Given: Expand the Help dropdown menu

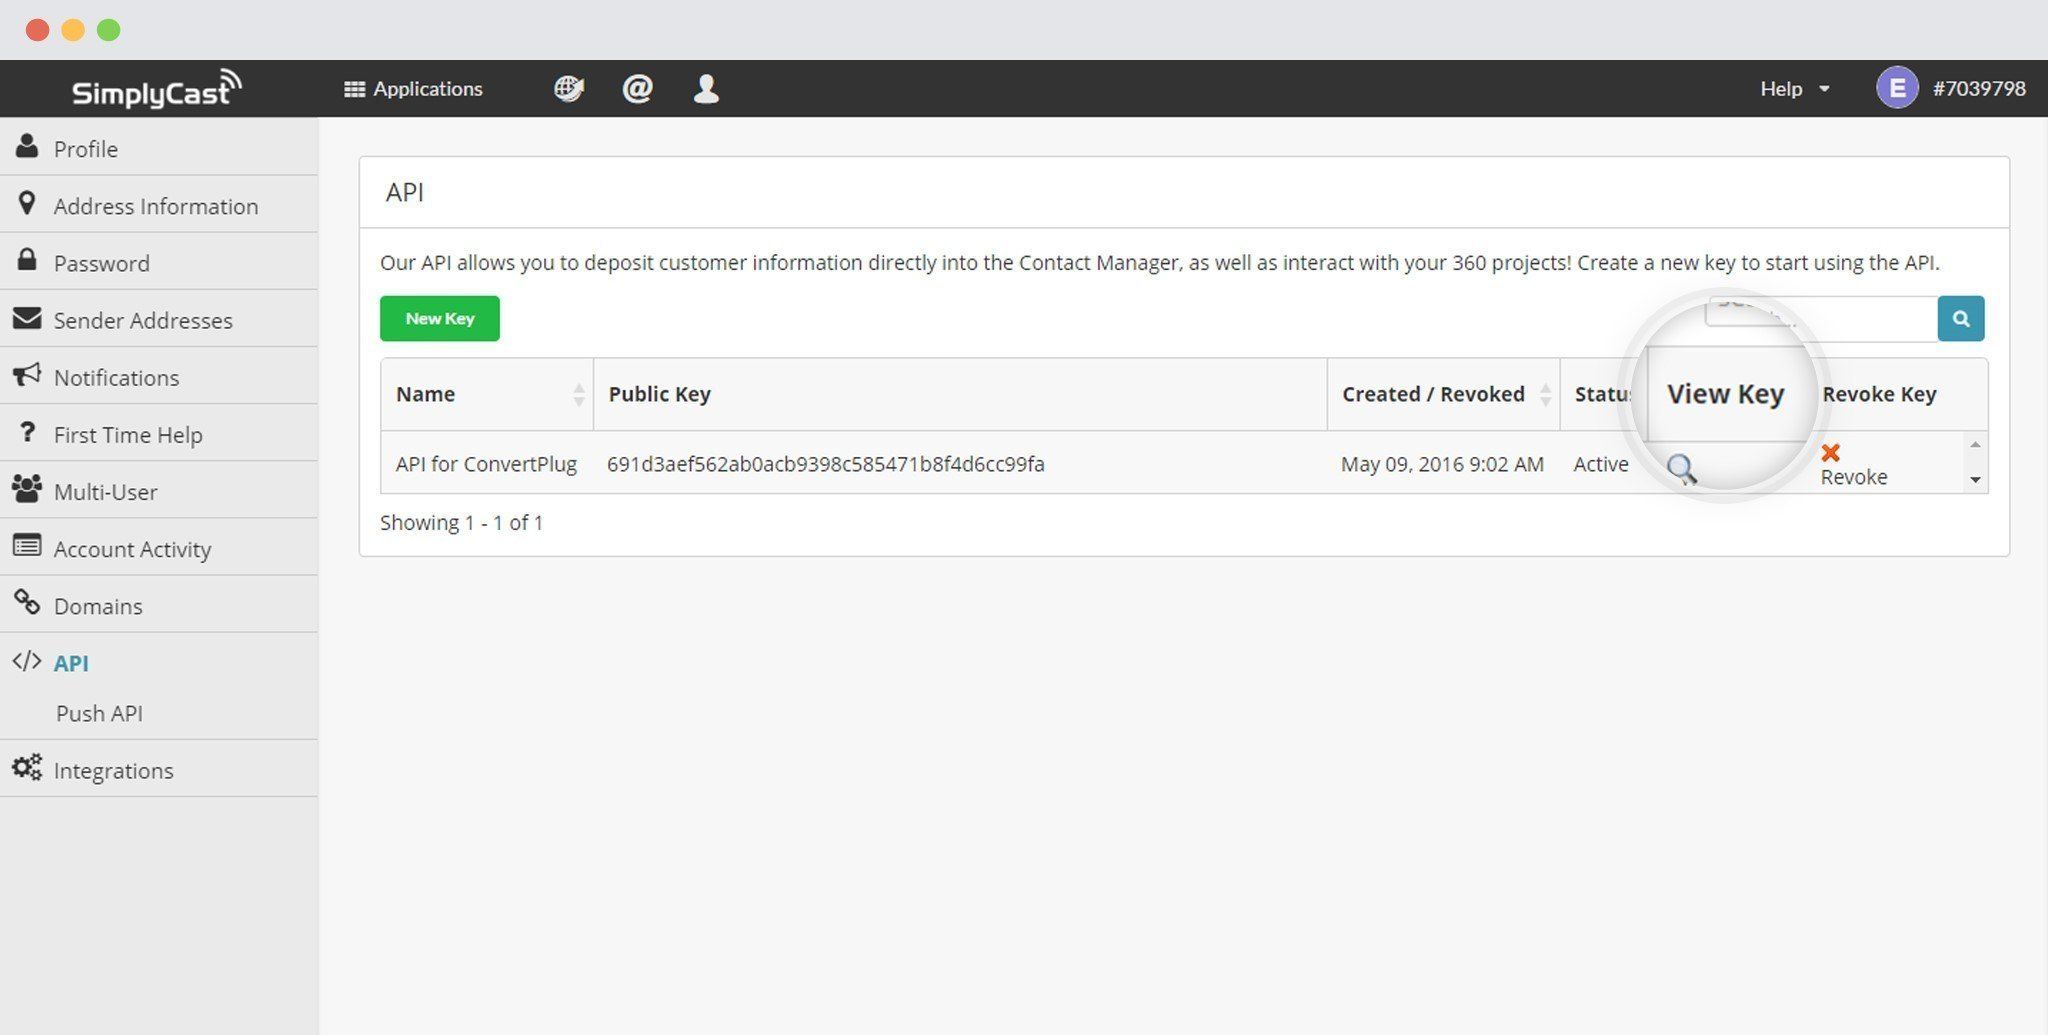Looking at the screenshot, I should click(1795, 89).
